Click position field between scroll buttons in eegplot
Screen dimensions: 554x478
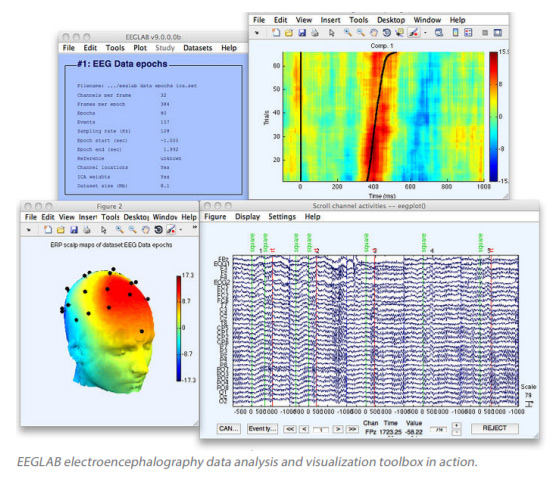(x=321, y=429)
